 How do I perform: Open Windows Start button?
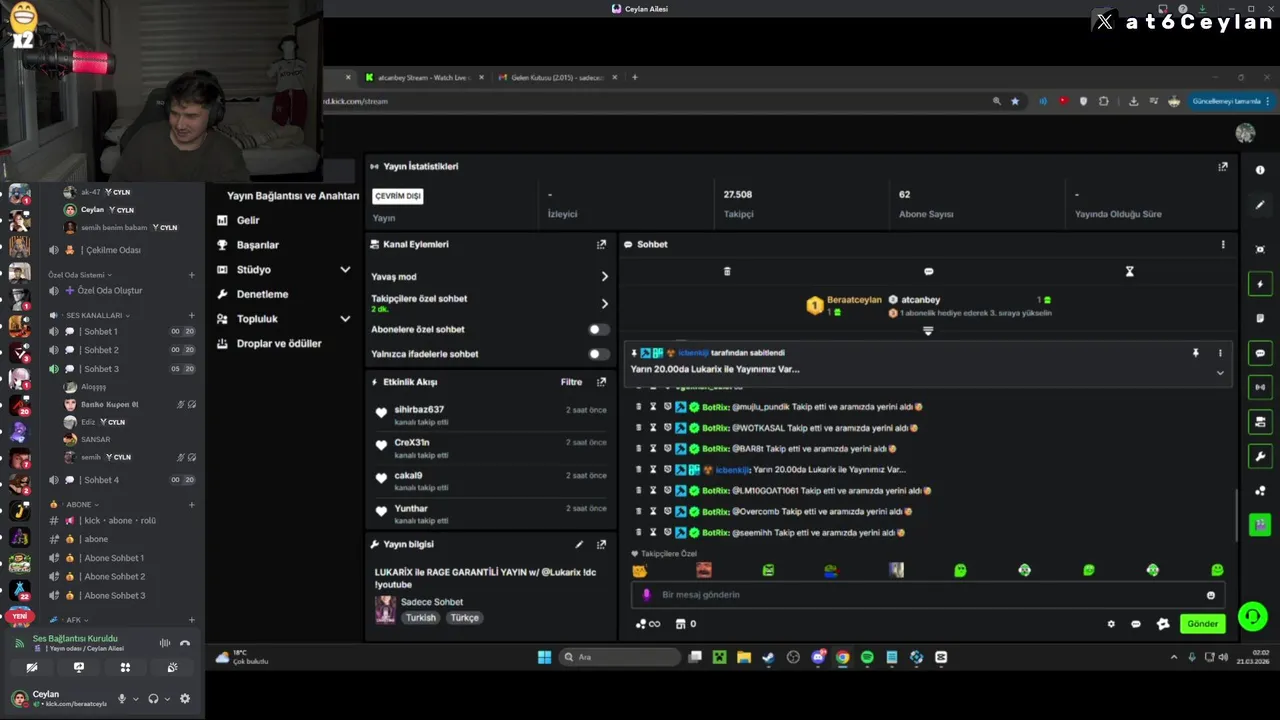544,657
